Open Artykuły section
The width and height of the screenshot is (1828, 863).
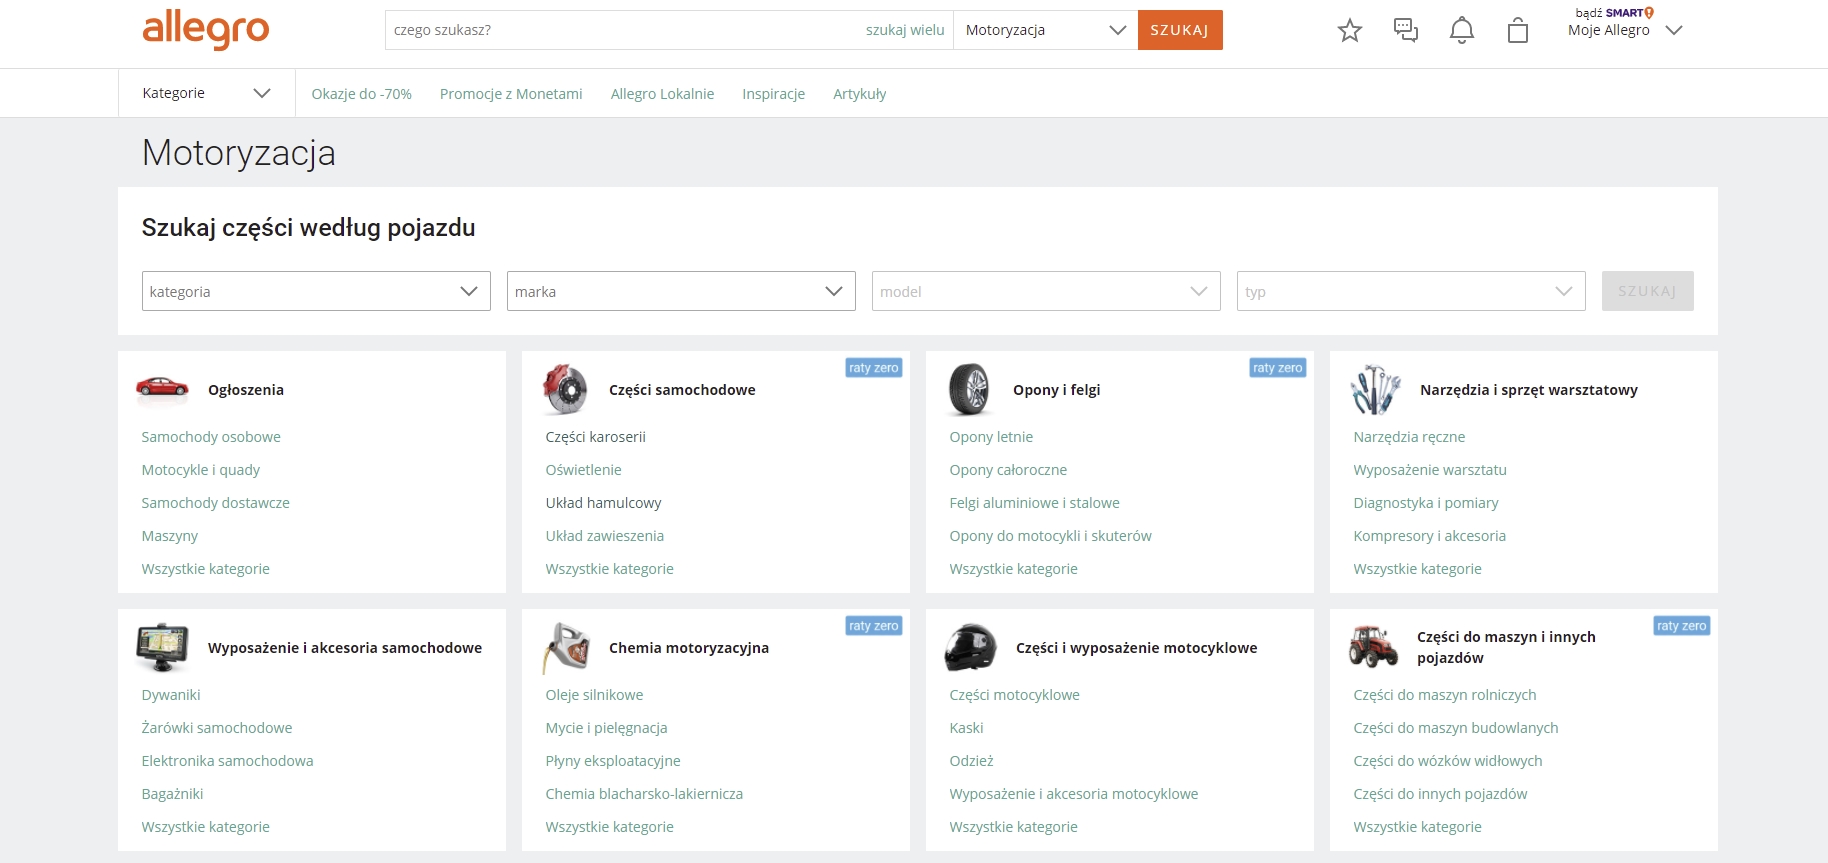(x=859, y=94)
